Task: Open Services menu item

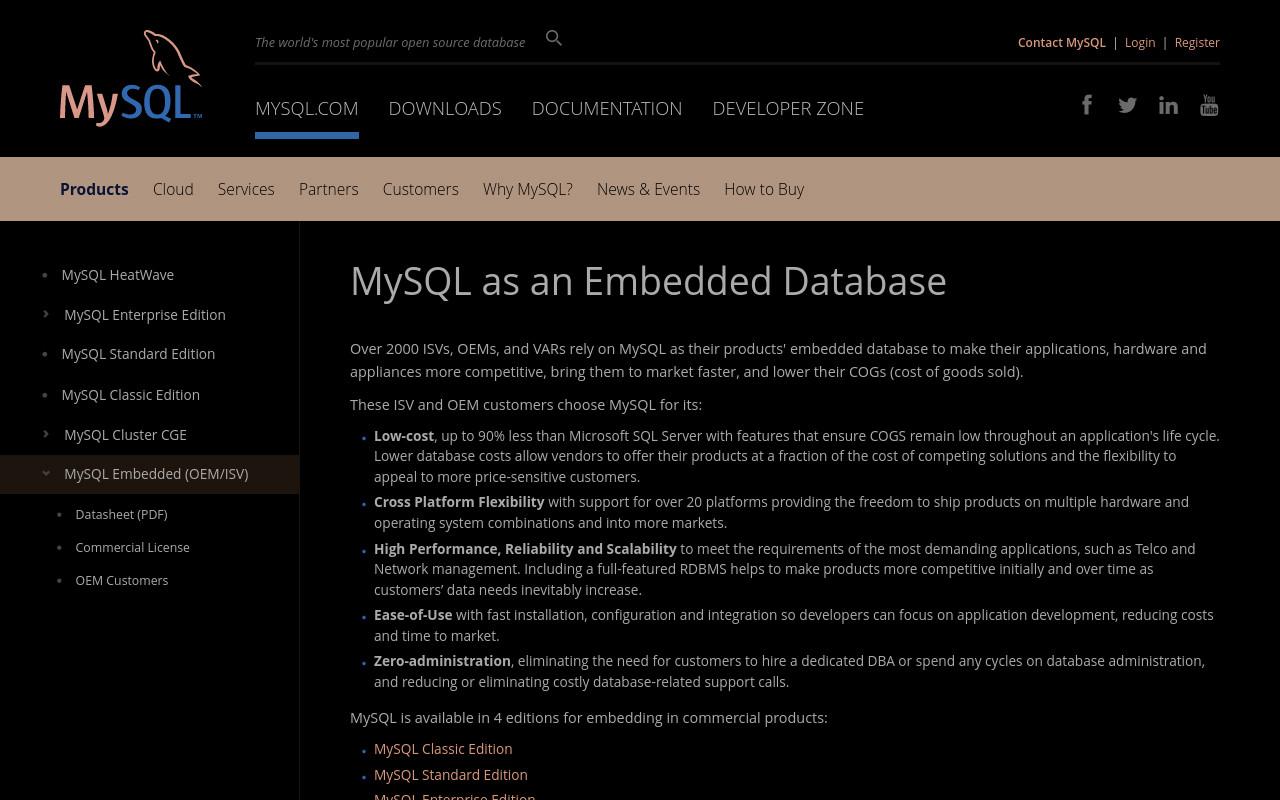Action: pos(246,189)
